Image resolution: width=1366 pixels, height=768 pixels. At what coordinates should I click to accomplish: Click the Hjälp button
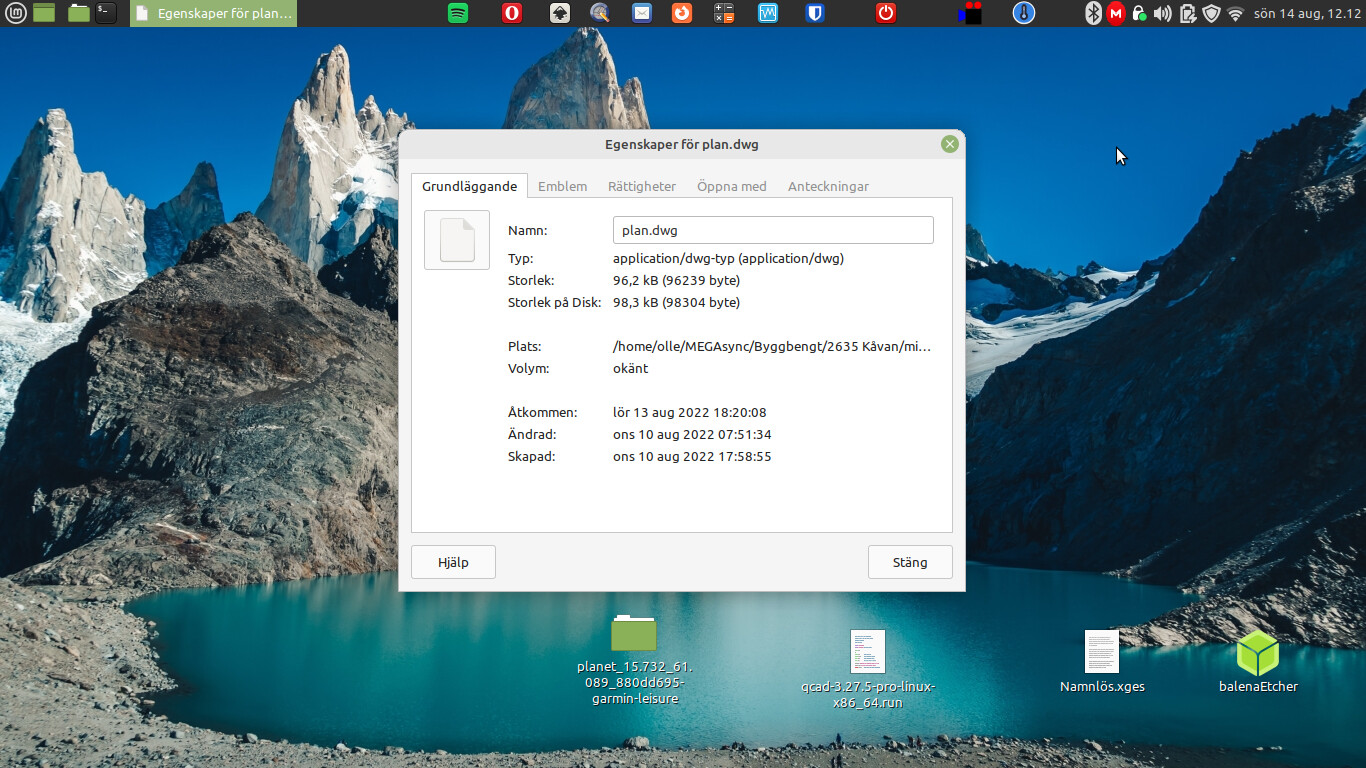coord(453,562)
